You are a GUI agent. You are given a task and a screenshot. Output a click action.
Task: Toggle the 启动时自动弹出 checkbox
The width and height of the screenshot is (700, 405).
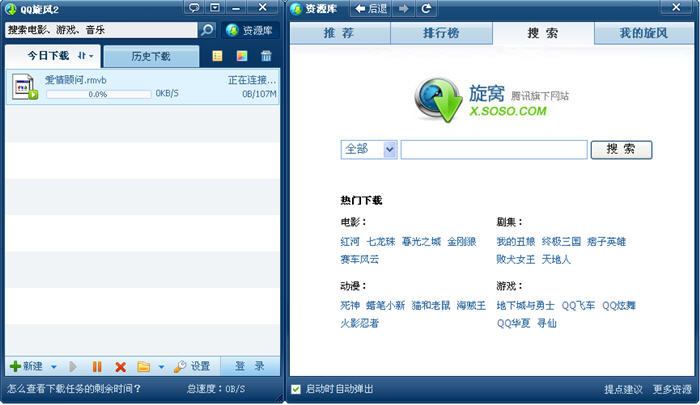[x=296, y=389]
